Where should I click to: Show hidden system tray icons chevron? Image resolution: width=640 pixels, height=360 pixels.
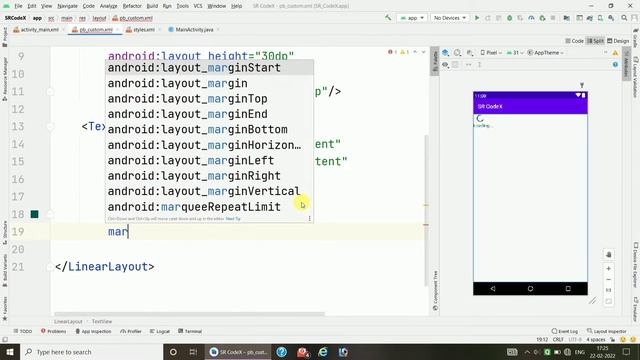[x=527, y=352]
